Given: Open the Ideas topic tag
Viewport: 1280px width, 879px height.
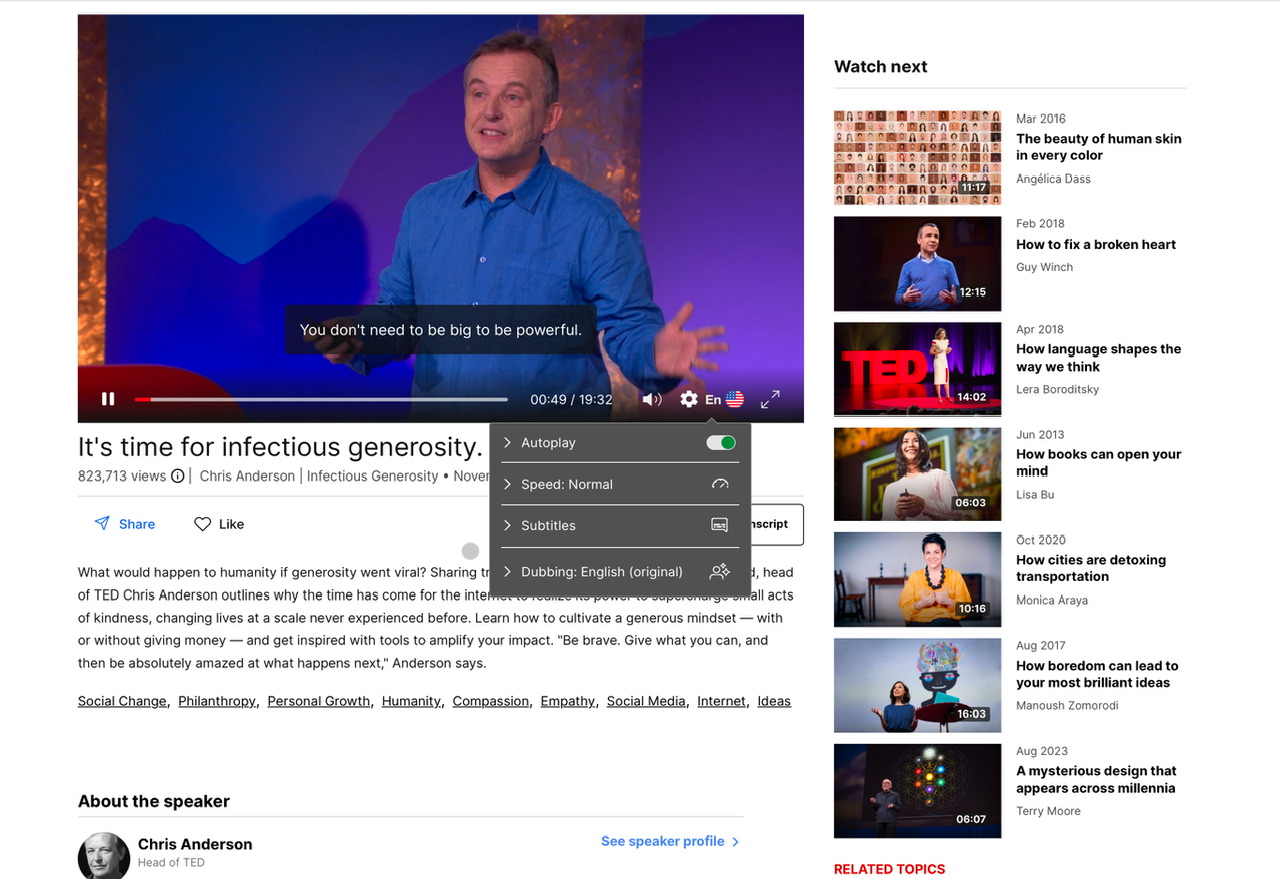Looking at the screenshot, I should tap(774, 701).
